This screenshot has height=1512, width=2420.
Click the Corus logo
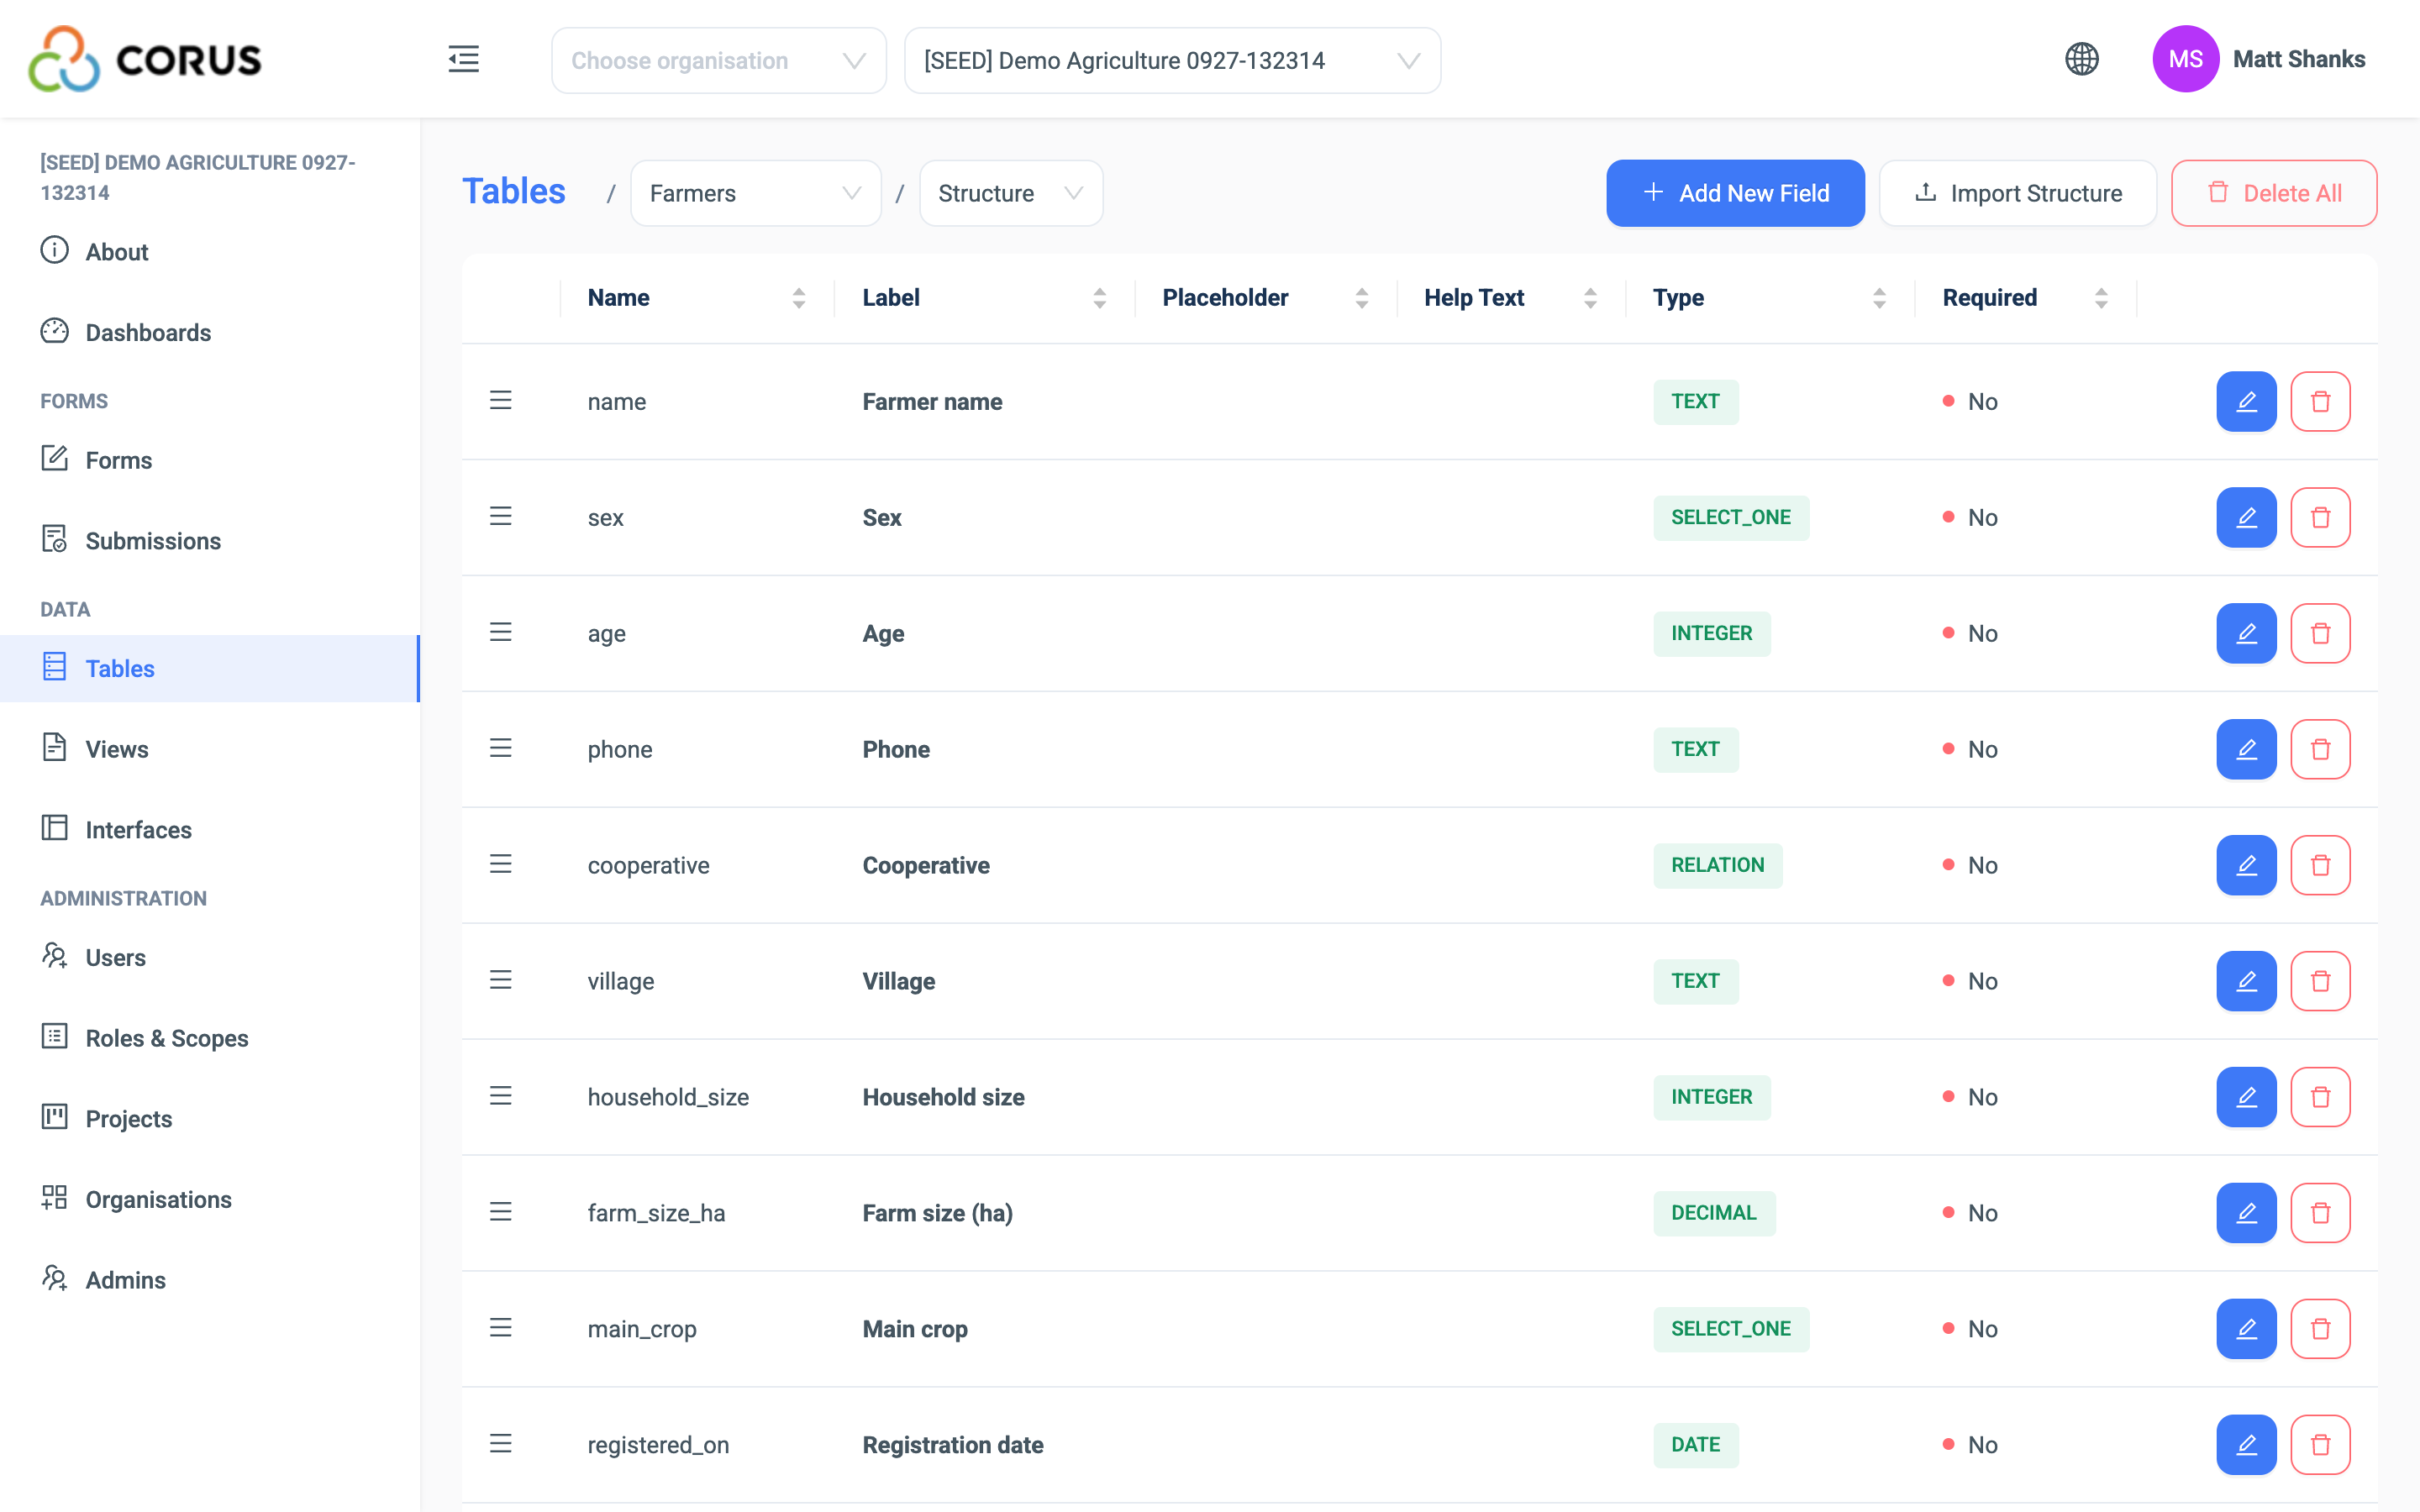click(145, 59)
